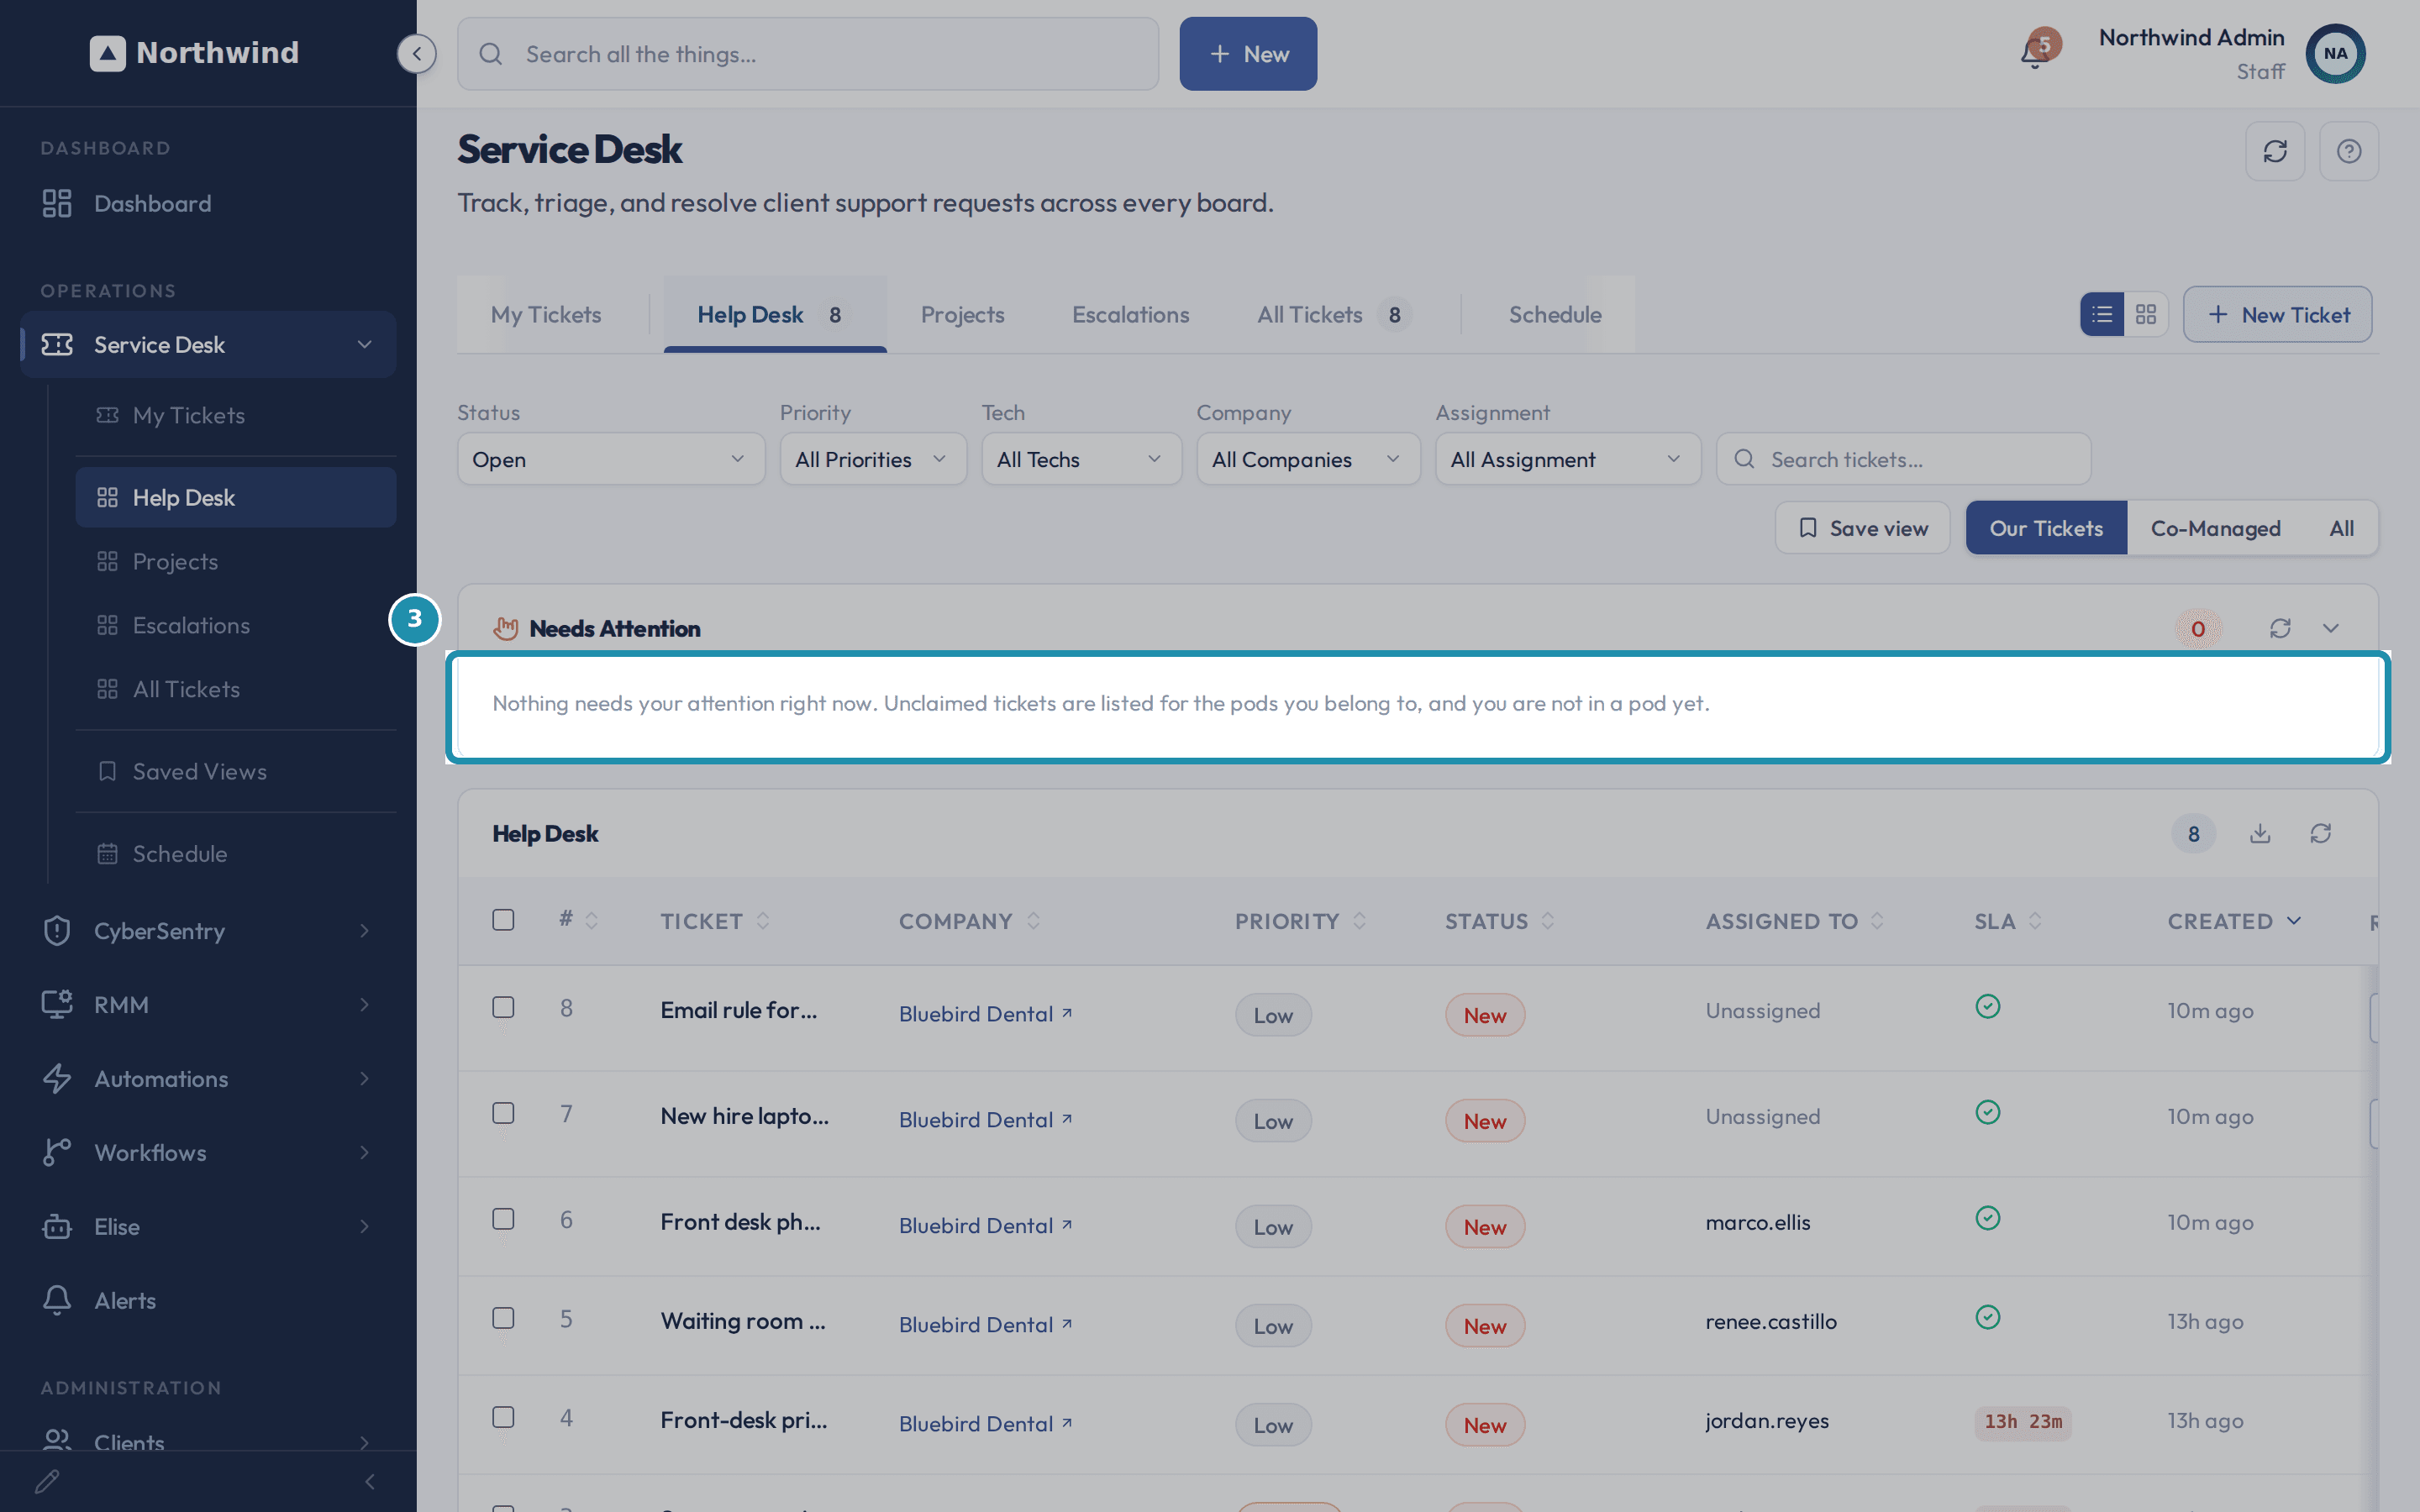
Task: Focus the 'Search all the things' field
Action: pos(808,54)
